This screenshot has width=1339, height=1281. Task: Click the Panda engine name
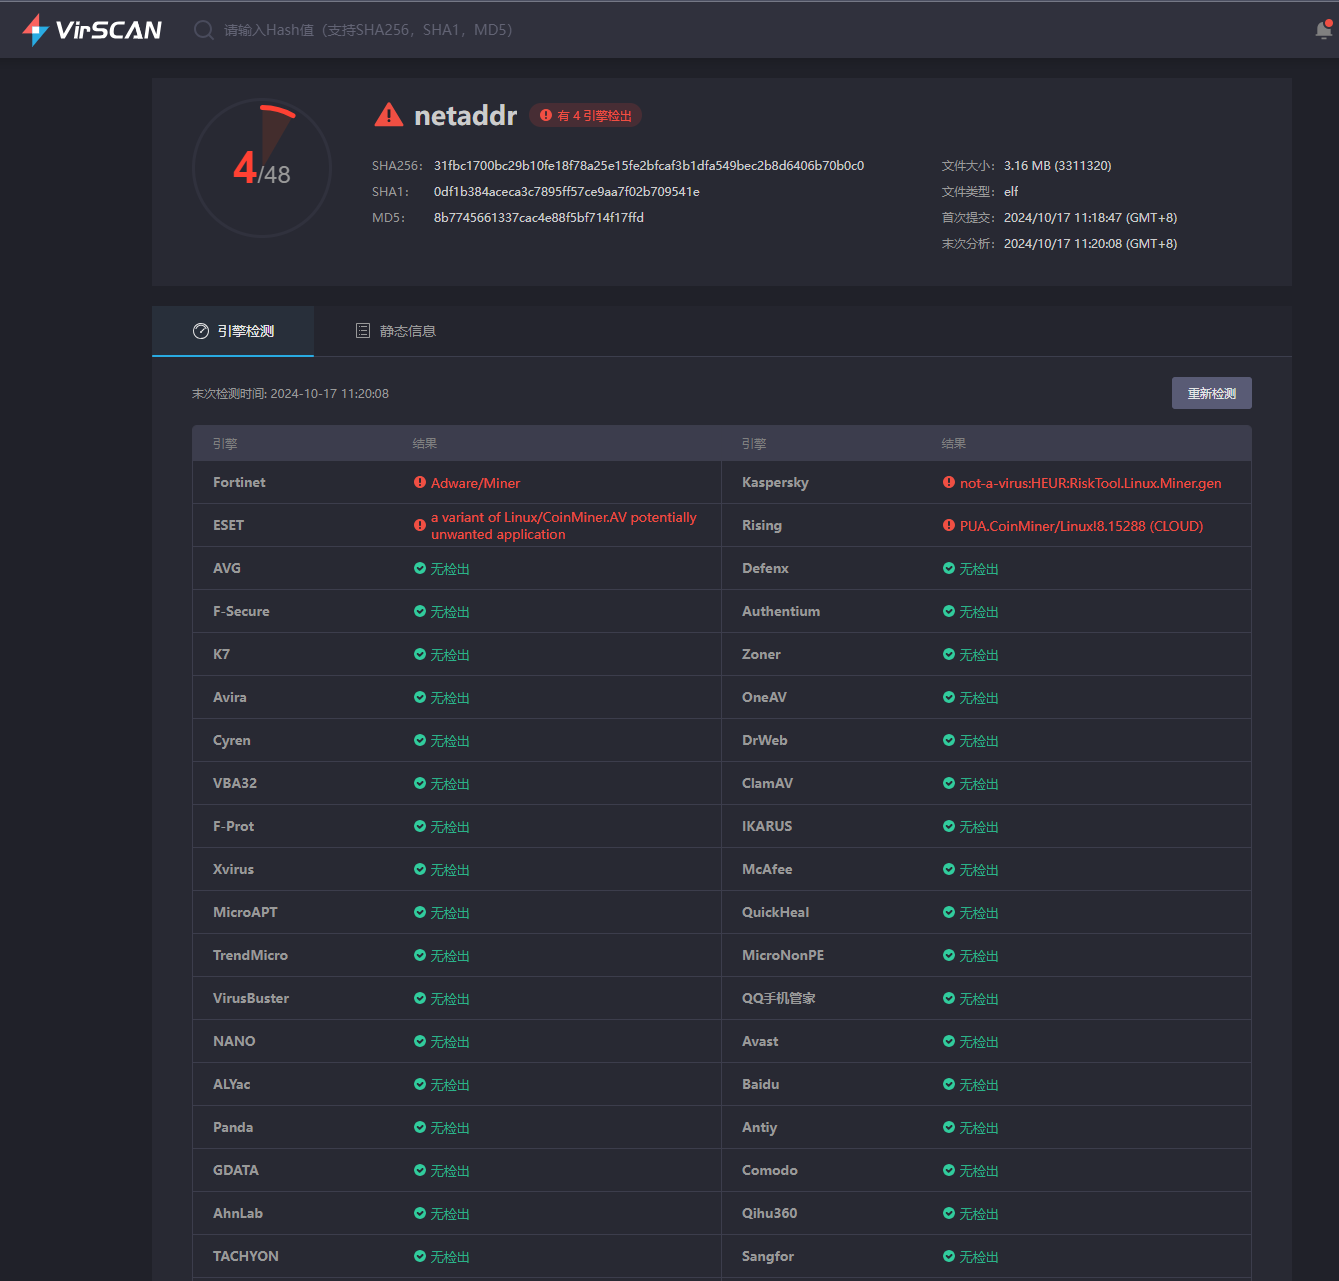click(x=233, y=1127)
